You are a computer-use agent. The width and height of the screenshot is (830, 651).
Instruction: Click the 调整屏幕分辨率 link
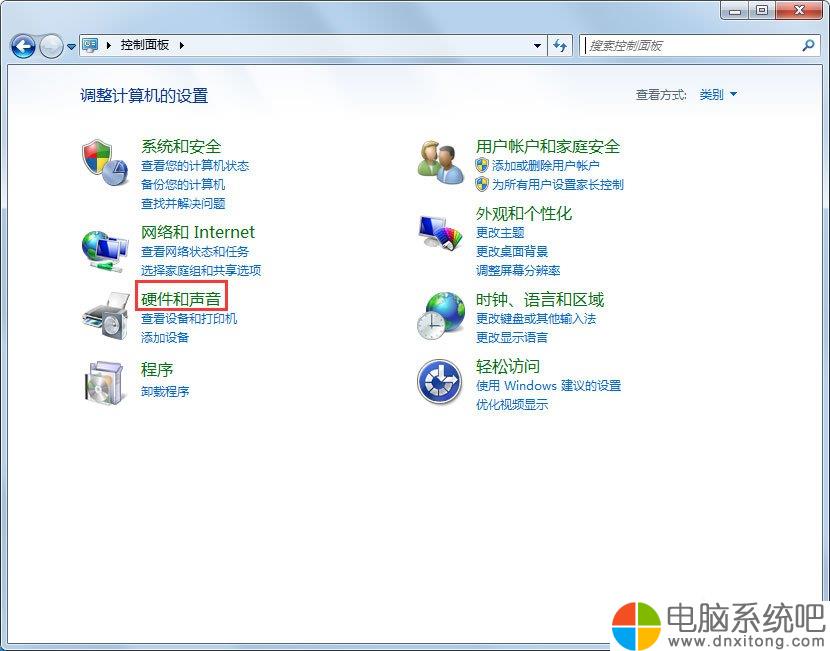(x=518, y=270)
